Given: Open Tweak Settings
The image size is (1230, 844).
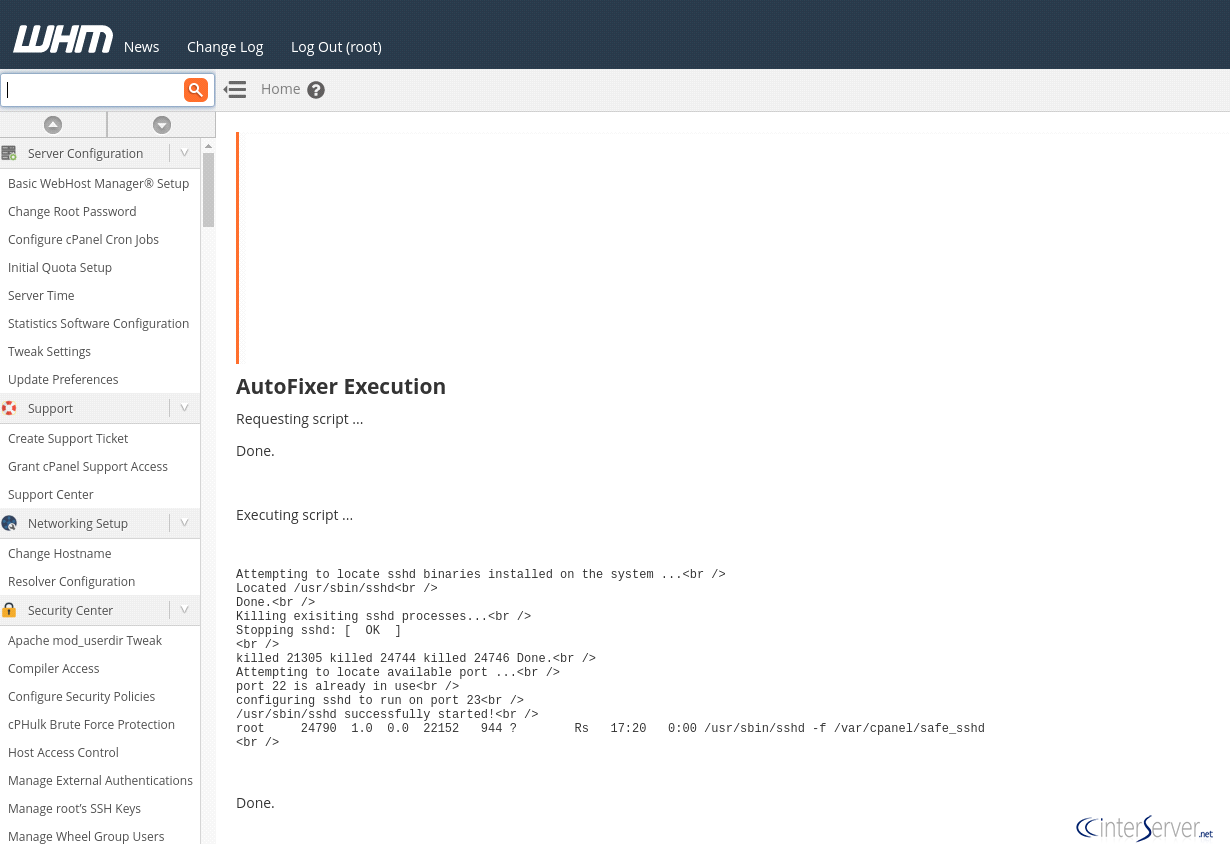Looking at the screenshot, I should coord(49,351).
